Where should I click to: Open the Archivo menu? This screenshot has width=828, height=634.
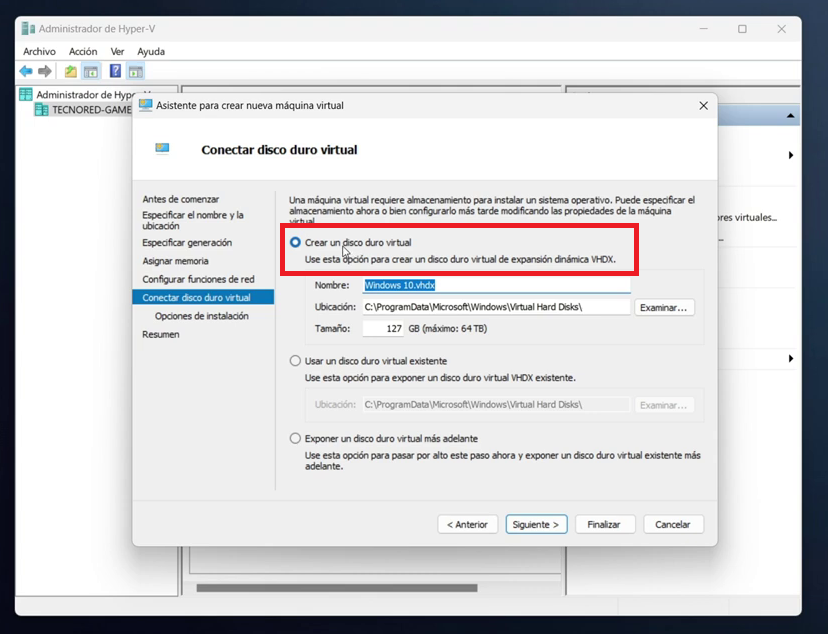pyautogui.click(x=39, y=51)
